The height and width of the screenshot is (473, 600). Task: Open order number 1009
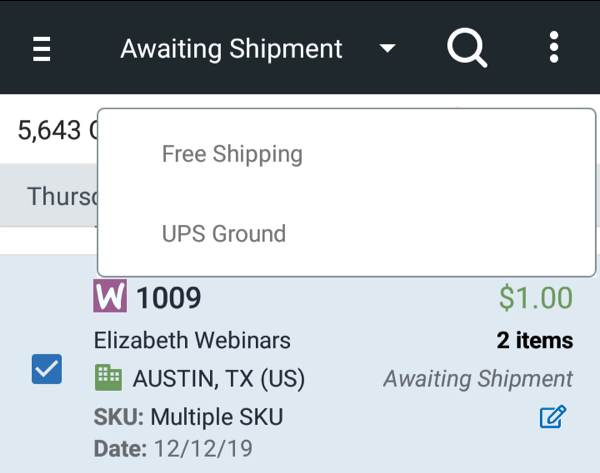(x=169, y=298)
